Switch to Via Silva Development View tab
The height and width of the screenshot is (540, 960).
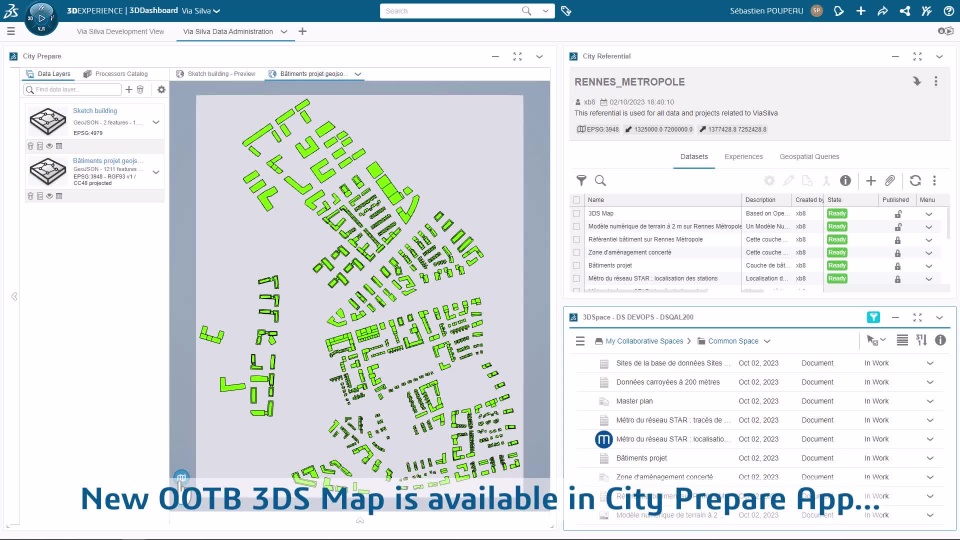click(x=120, y=31)
